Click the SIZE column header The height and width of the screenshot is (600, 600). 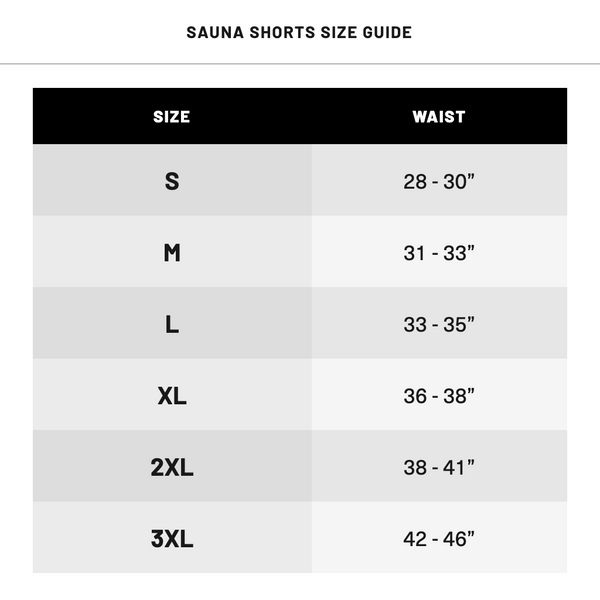point(171,116)
